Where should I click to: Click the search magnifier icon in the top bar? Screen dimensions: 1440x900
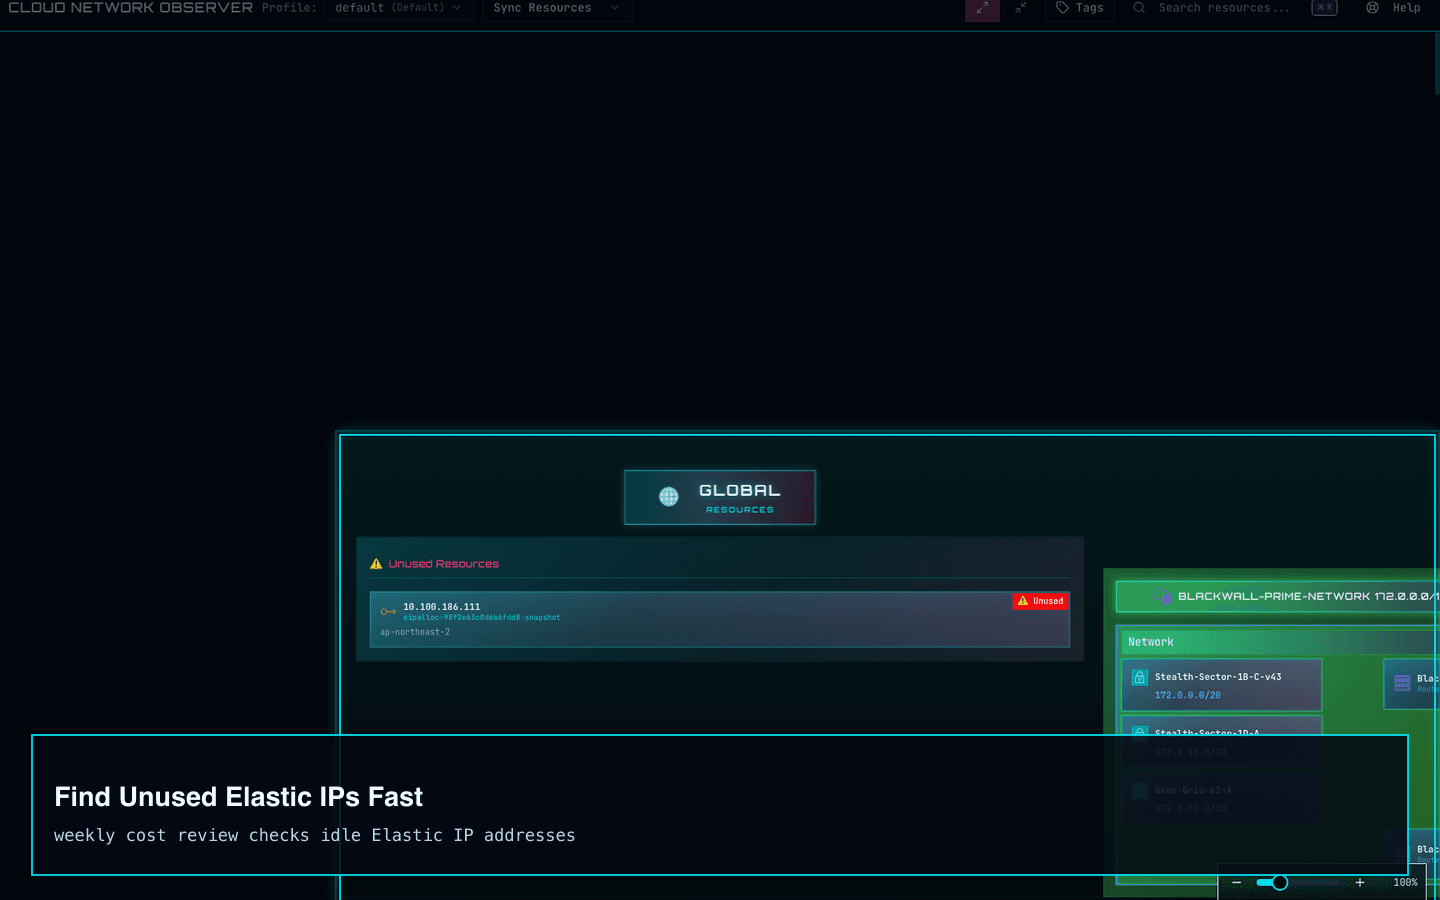(x=1138, y=8)
